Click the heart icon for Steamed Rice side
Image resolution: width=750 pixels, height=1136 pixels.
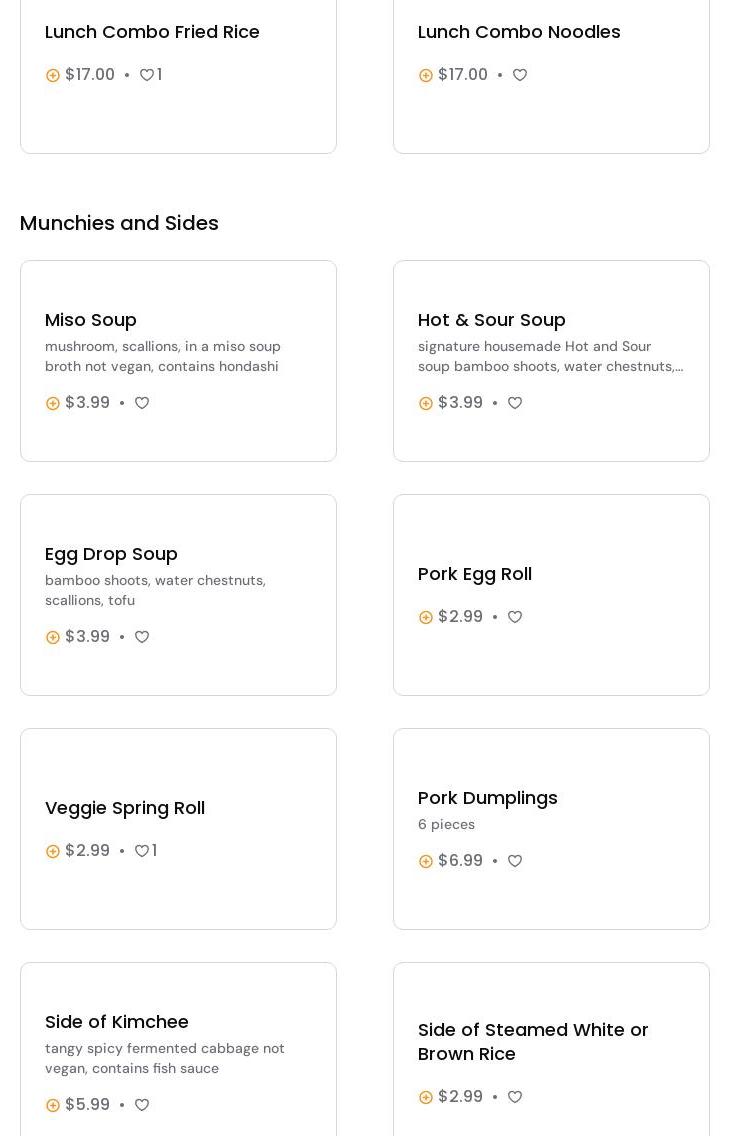tap(515, 1097)
